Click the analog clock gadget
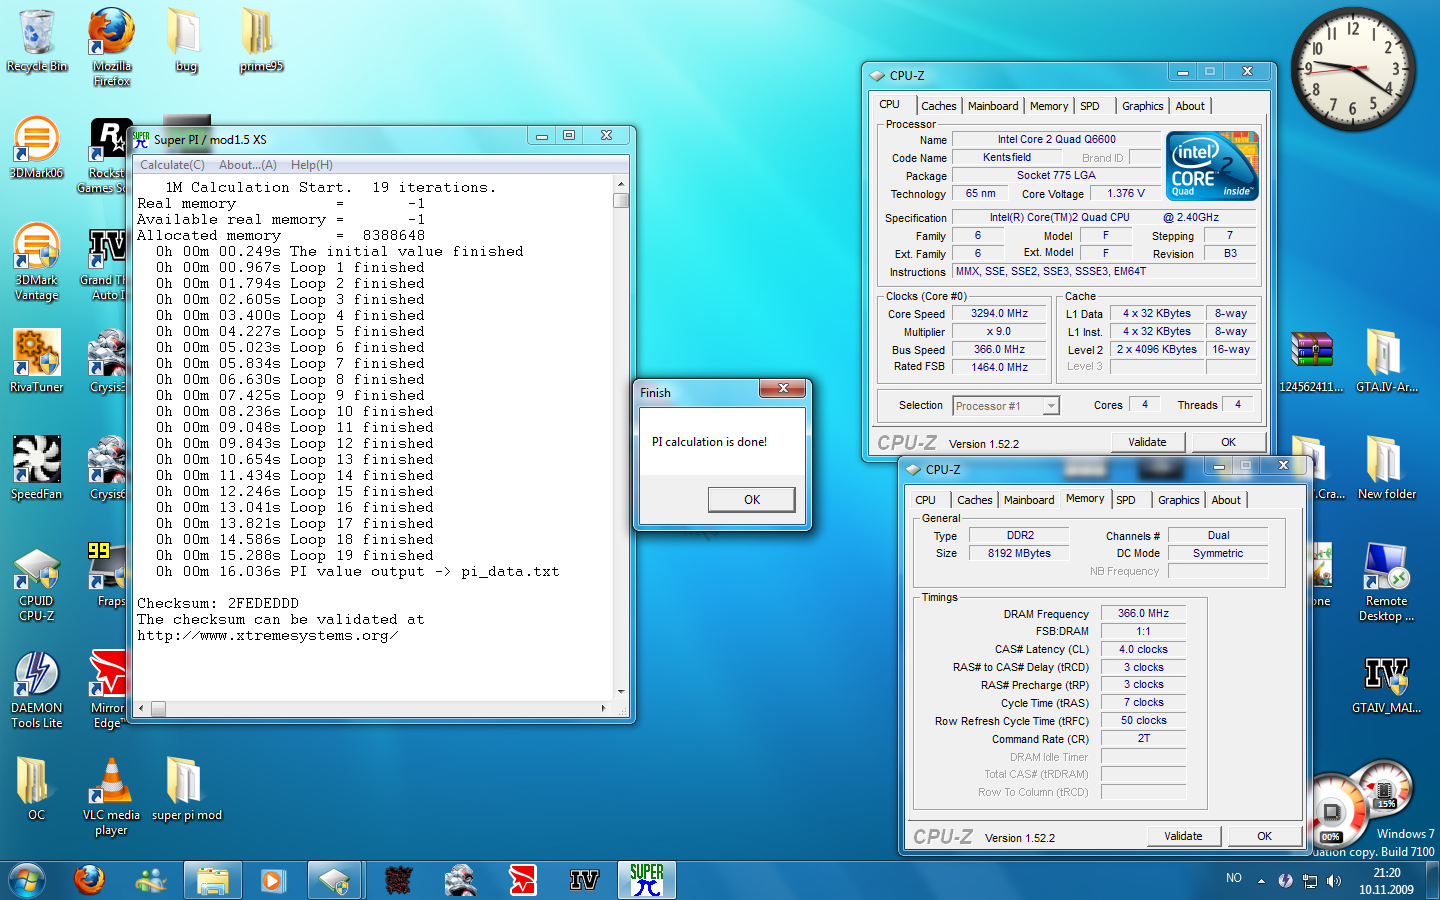1440x900 pixels. point(1352,68)
